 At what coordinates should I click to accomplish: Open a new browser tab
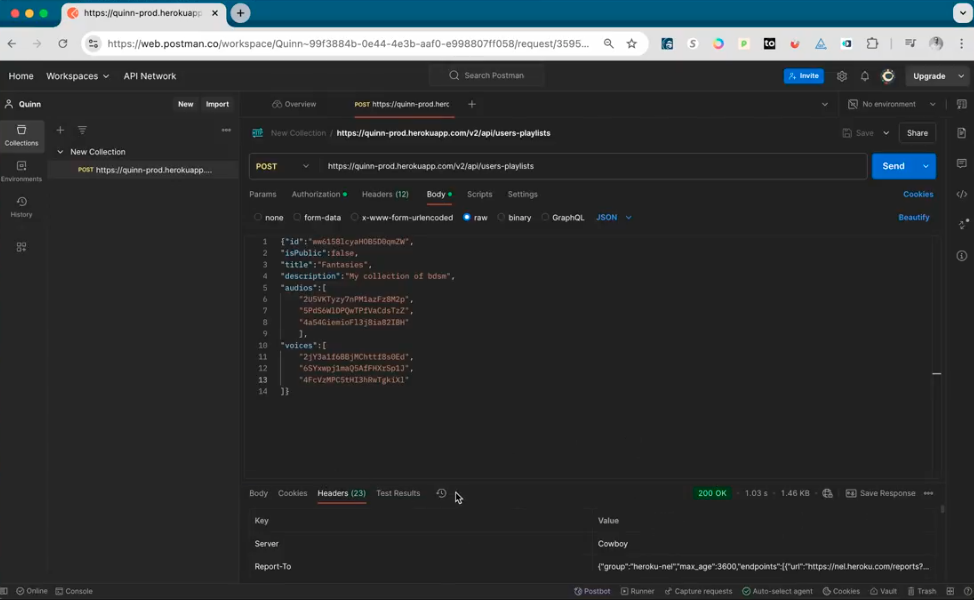click(x=240, y=13)
